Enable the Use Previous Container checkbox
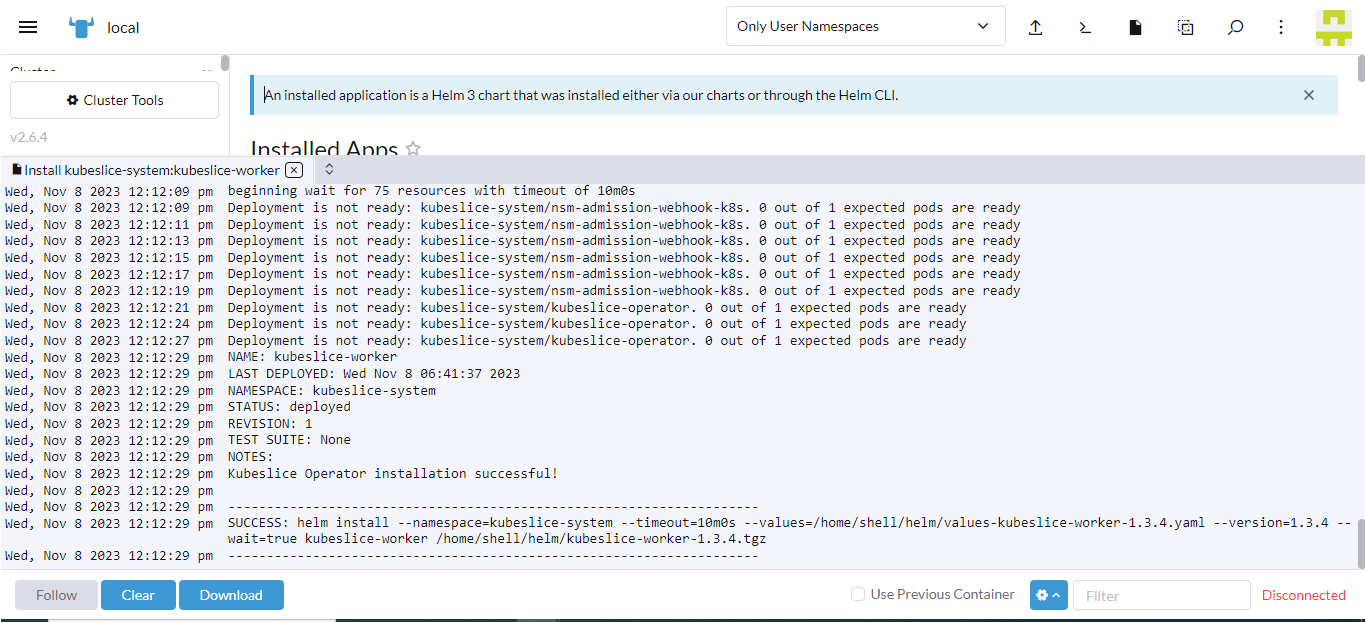Screen dimensions: 1366x623 pyautogui.click(x=858, y=594)
